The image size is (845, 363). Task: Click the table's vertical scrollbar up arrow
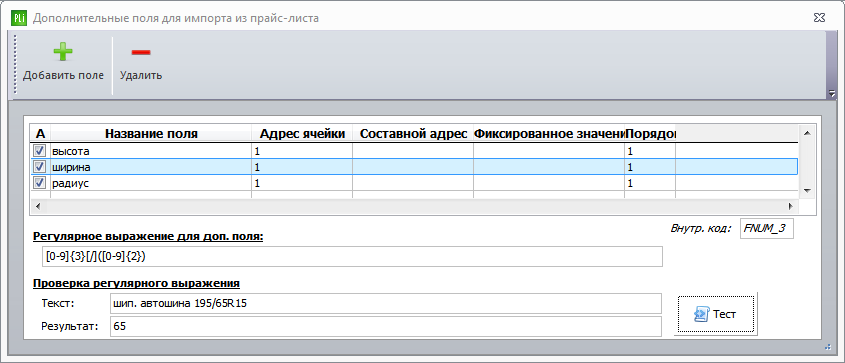pyautogui.click(x=807, y=132)
